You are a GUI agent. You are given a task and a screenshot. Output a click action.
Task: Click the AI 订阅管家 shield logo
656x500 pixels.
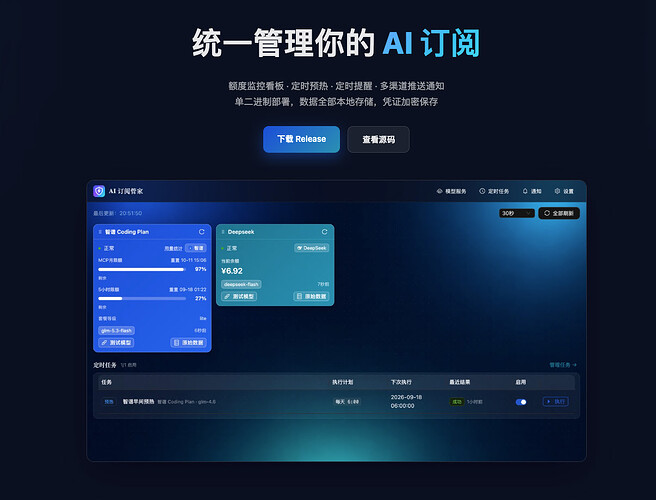pyautogui.click(x=99, y=191)
